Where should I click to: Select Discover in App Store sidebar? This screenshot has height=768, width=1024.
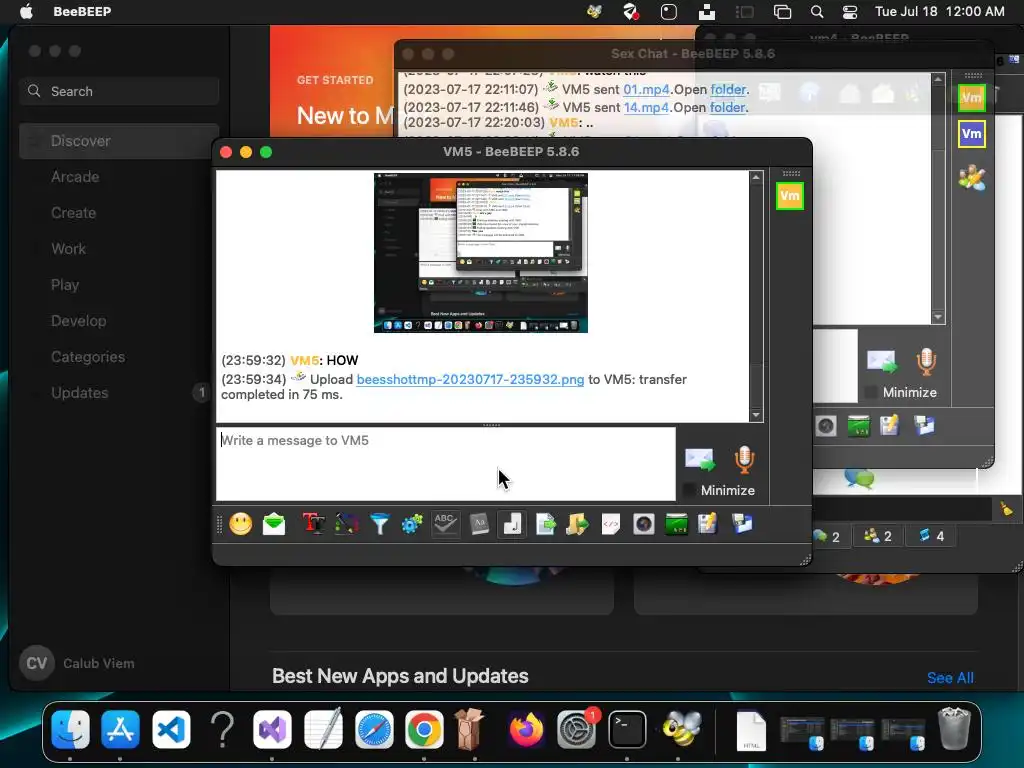coord(119,141)
